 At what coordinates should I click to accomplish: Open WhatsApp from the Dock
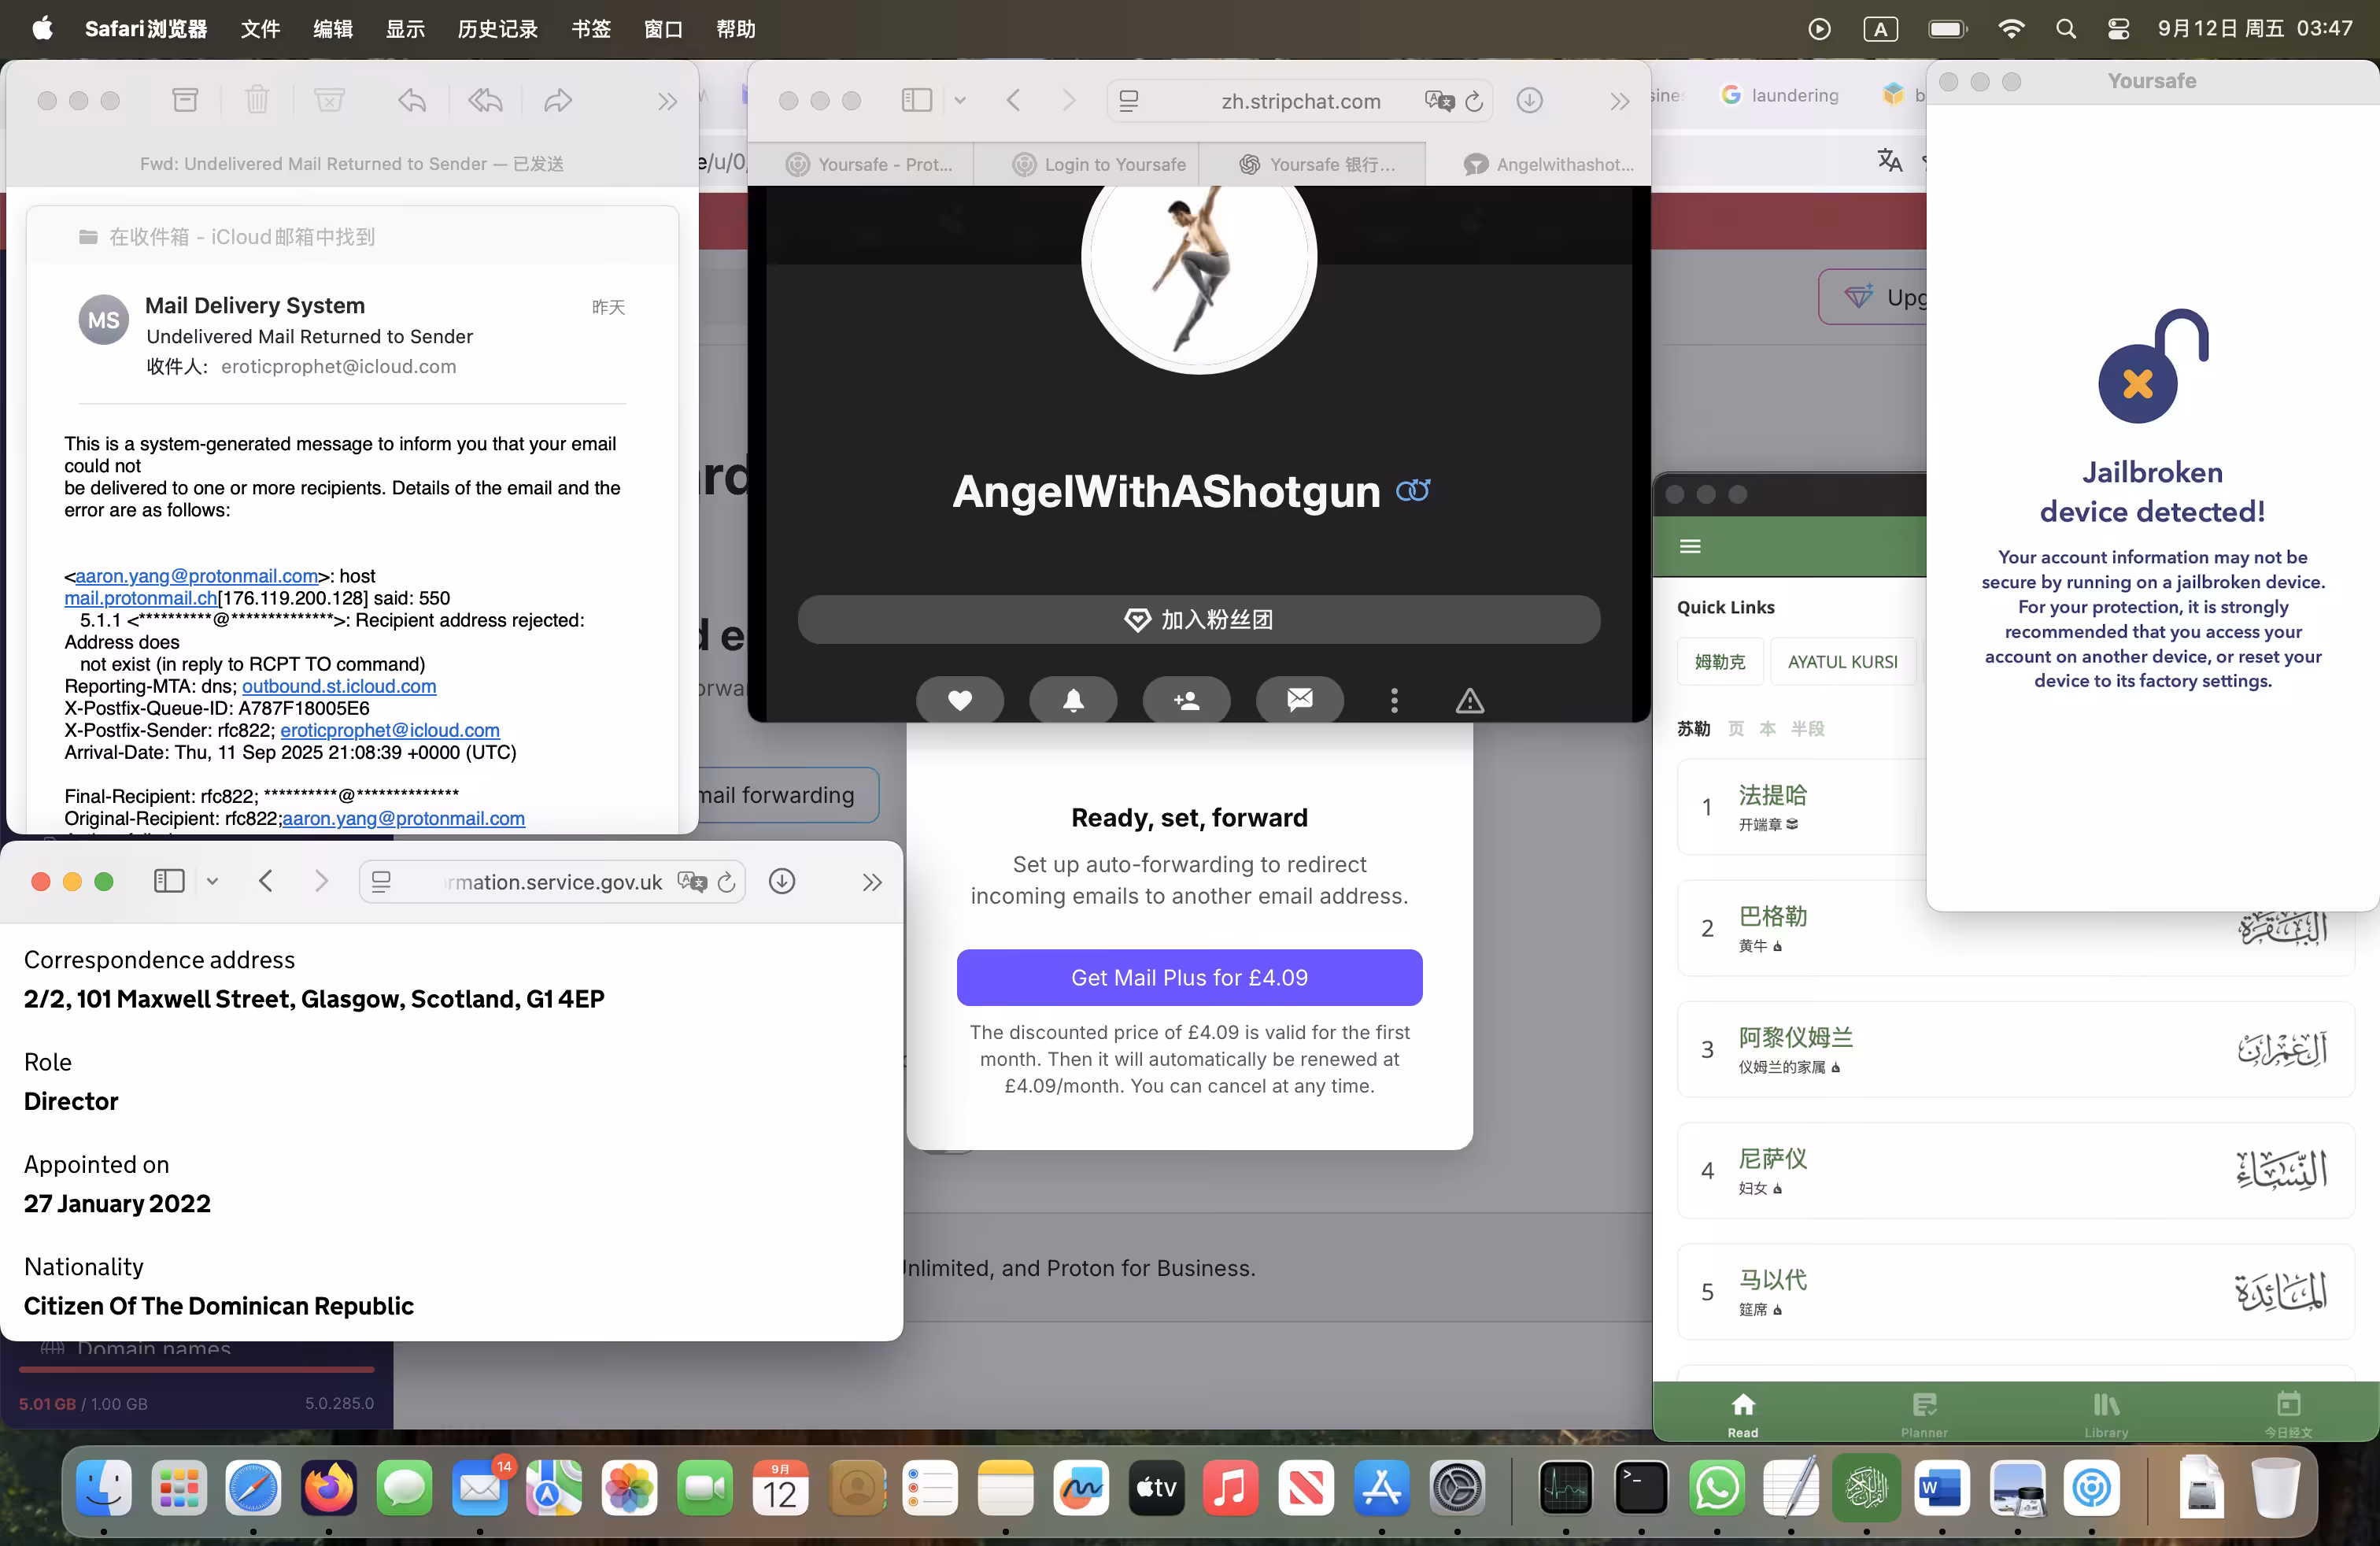click(x=1716, y=1488)
